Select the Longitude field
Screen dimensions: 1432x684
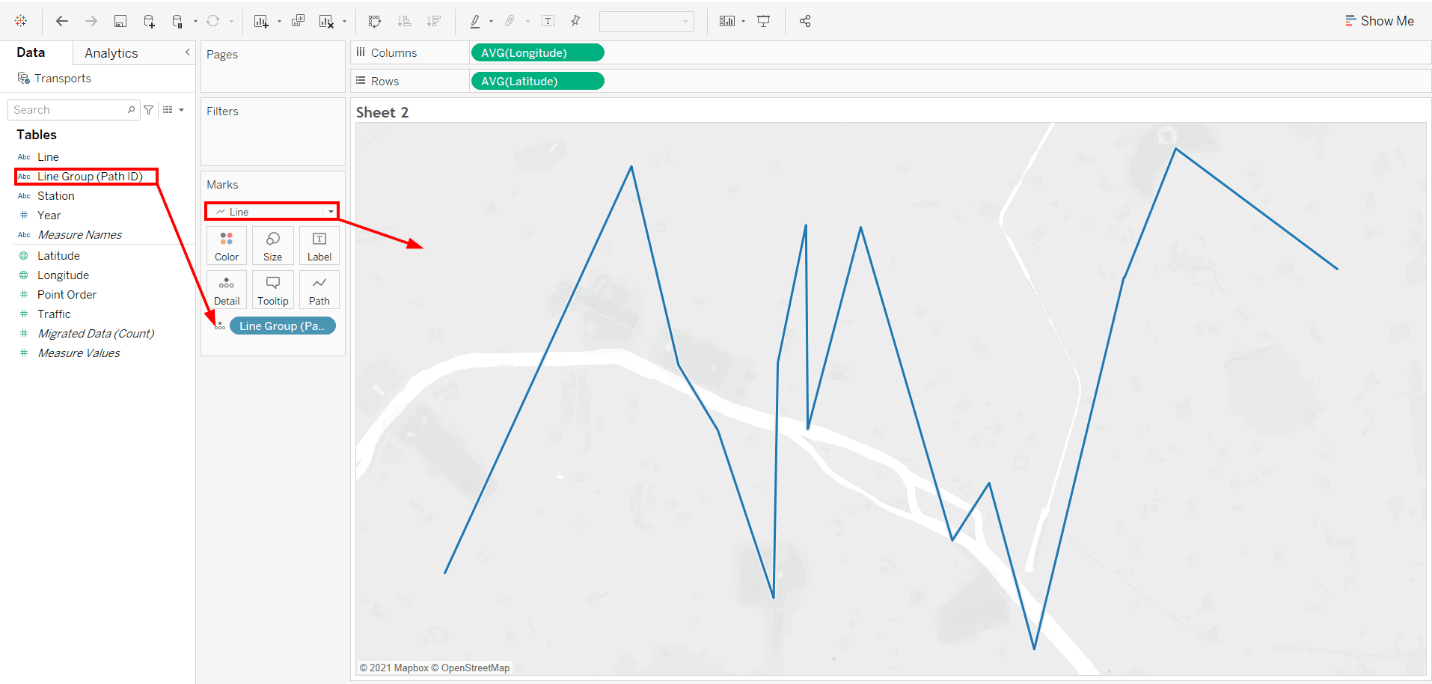[63, 275]
